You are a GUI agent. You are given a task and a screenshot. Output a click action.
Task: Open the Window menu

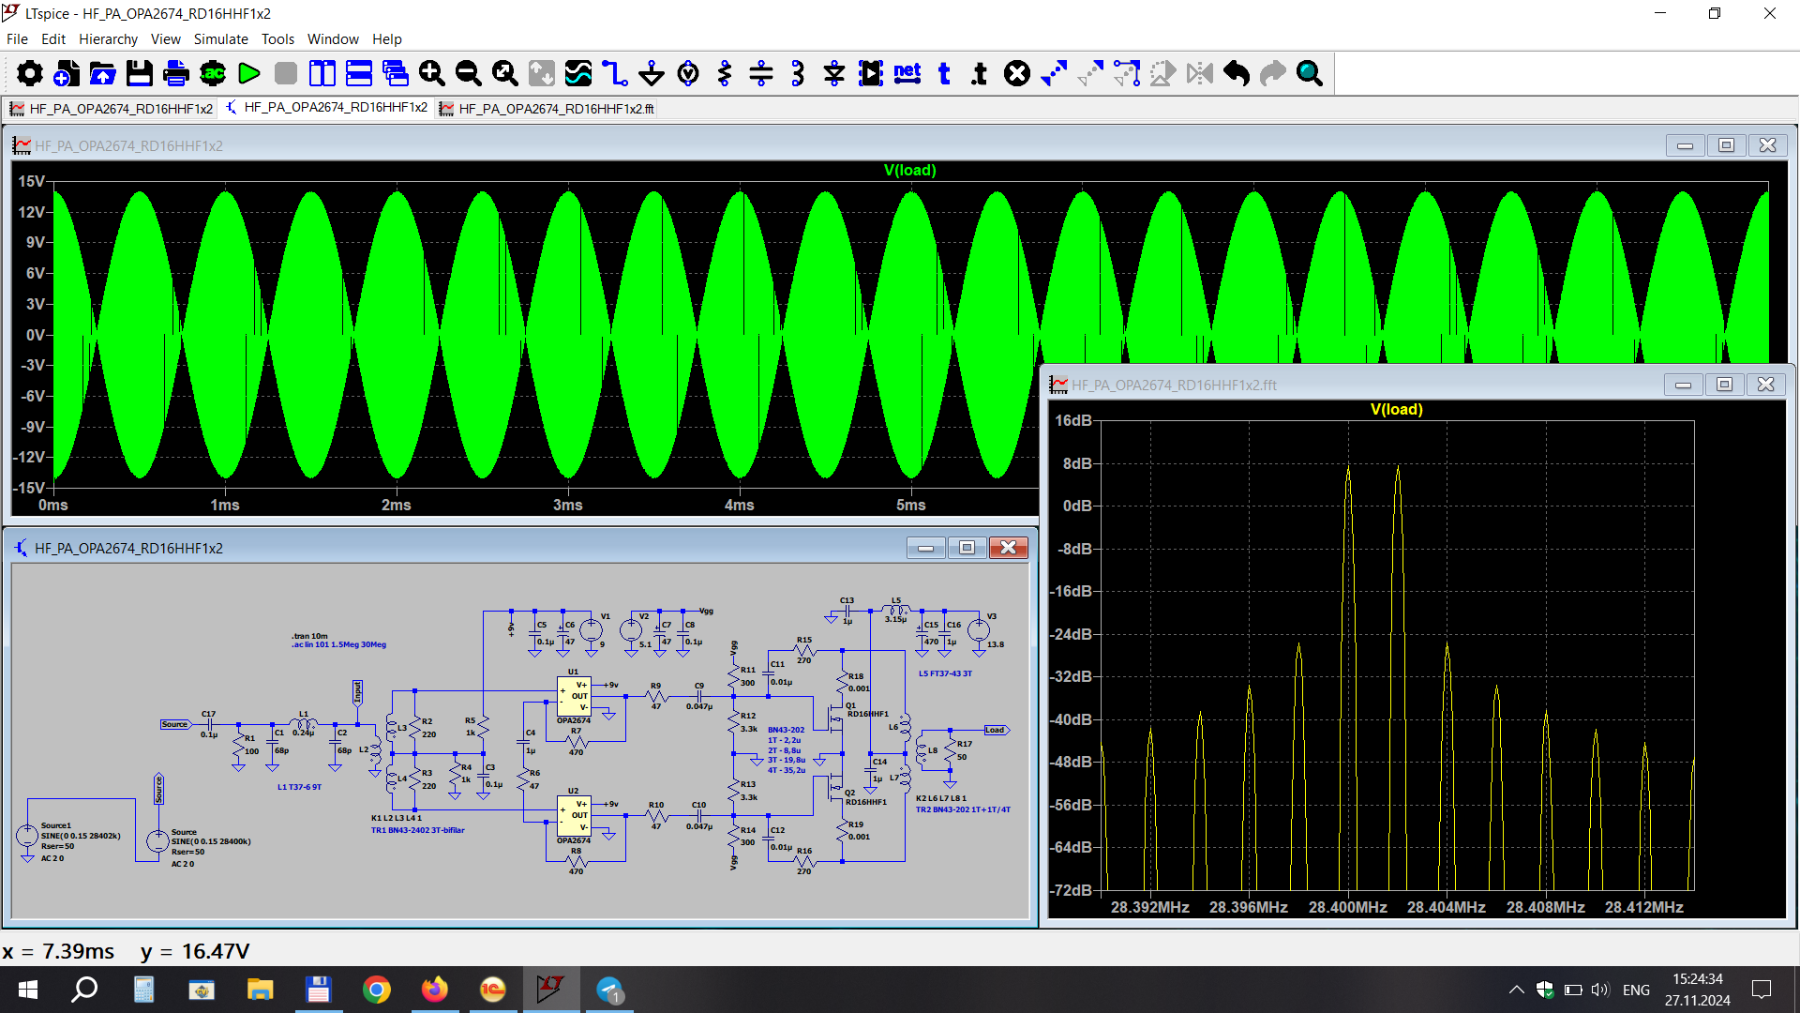[x=333, y=39]
